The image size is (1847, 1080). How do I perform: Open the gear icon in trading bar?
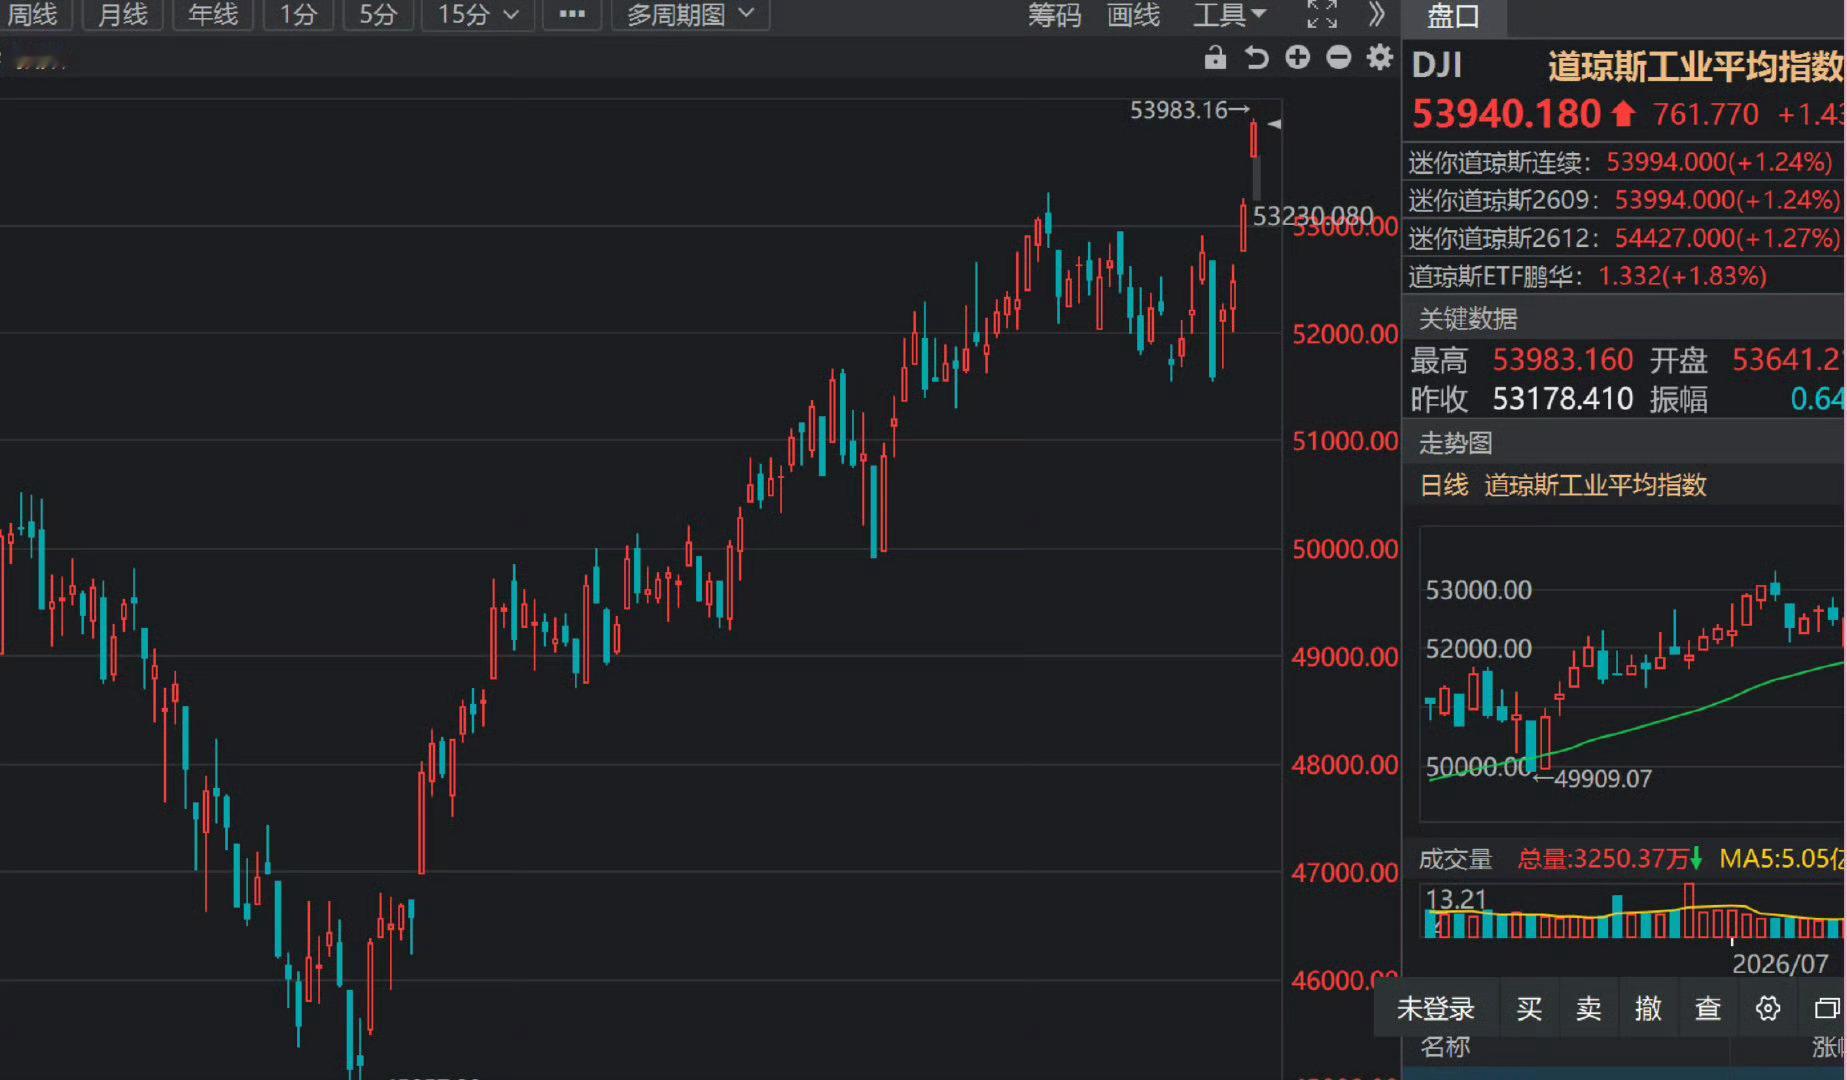click(x=1768, y=1008)
